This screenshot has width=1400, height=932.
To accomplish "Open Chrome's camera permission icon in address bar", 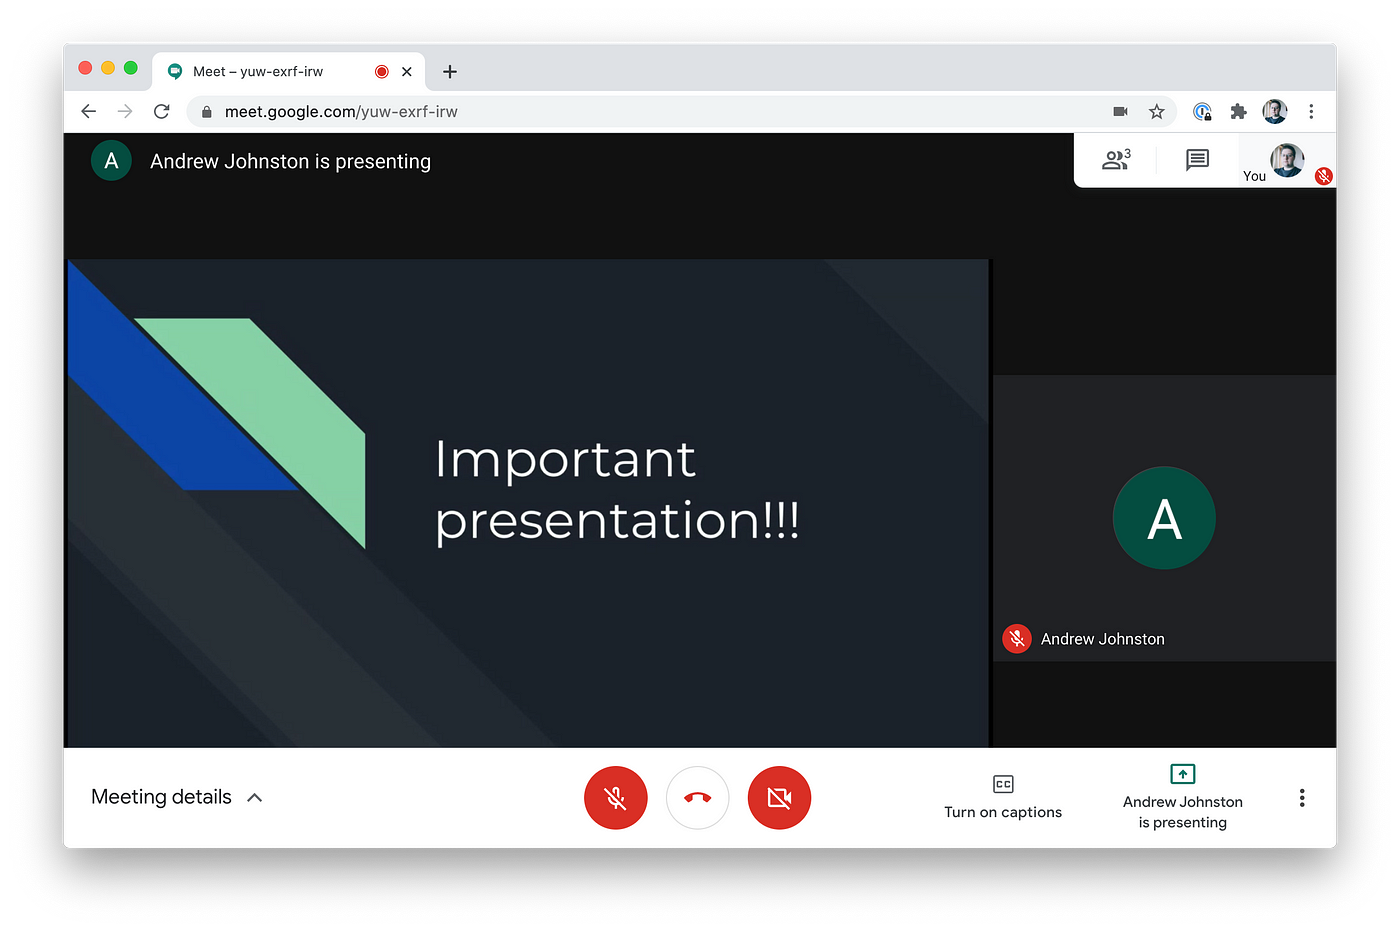I will [1119, 111].
